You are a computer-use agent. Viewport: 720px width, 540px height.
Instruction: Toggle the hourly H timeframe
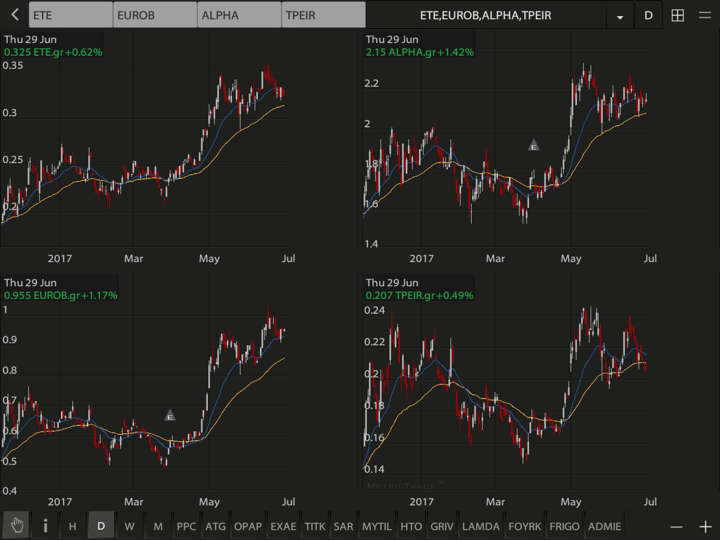click(72, 526)
